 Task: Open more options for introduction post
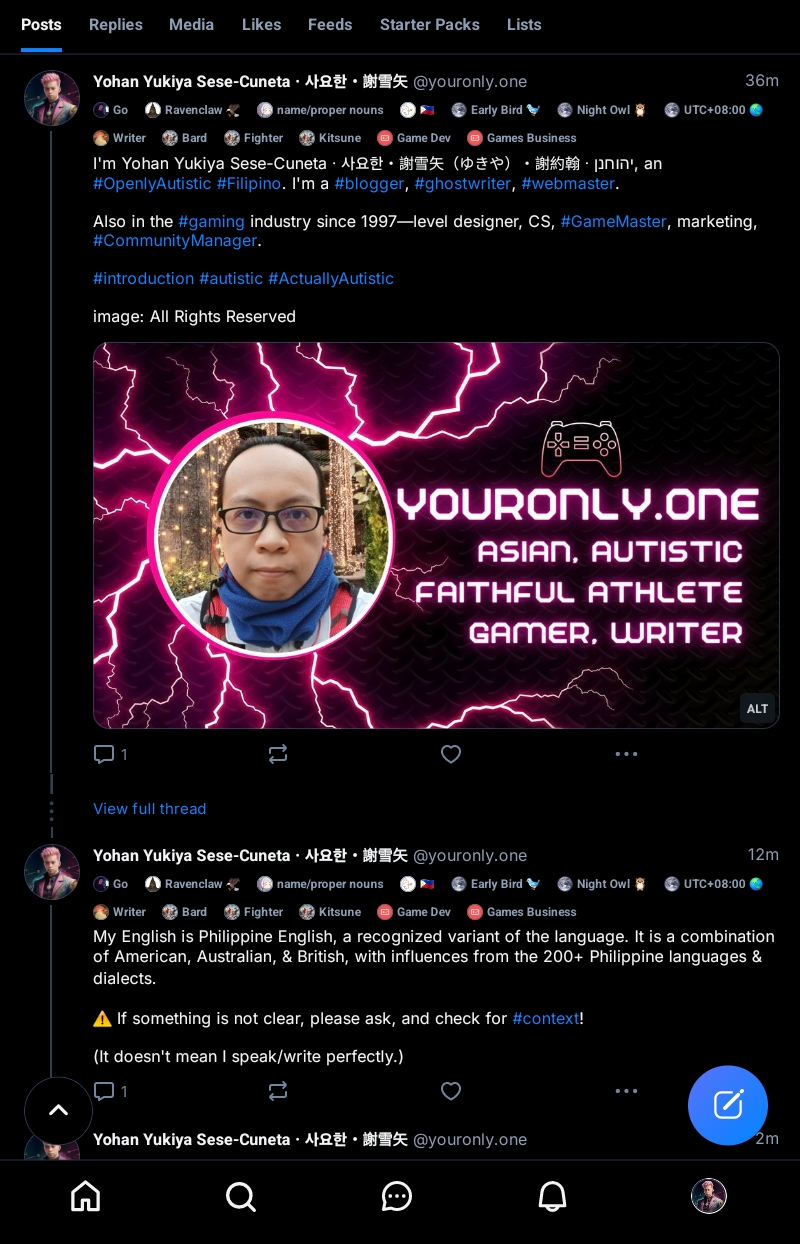(626, 754)
